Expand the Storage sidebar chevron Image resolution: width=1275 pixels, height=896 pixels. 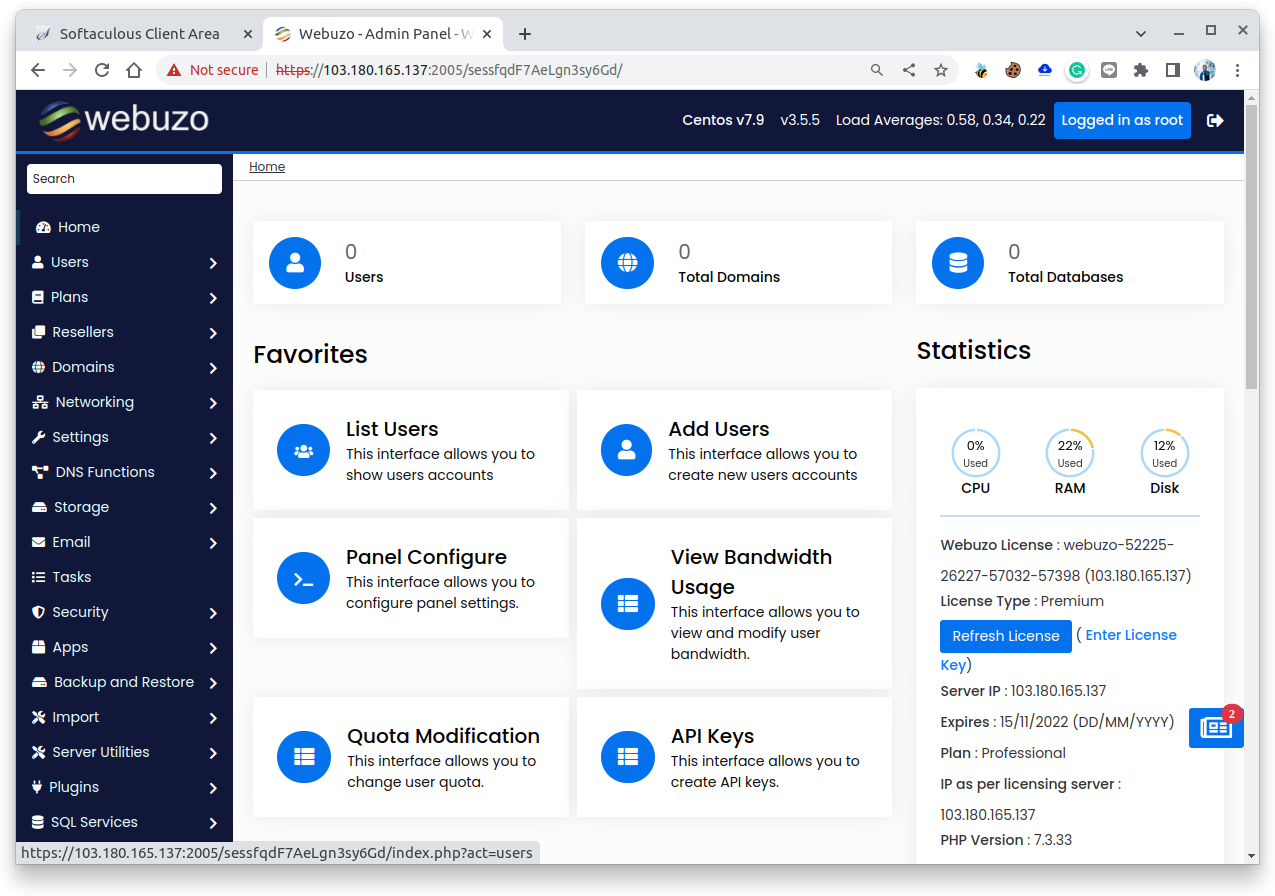pos(213,508)
